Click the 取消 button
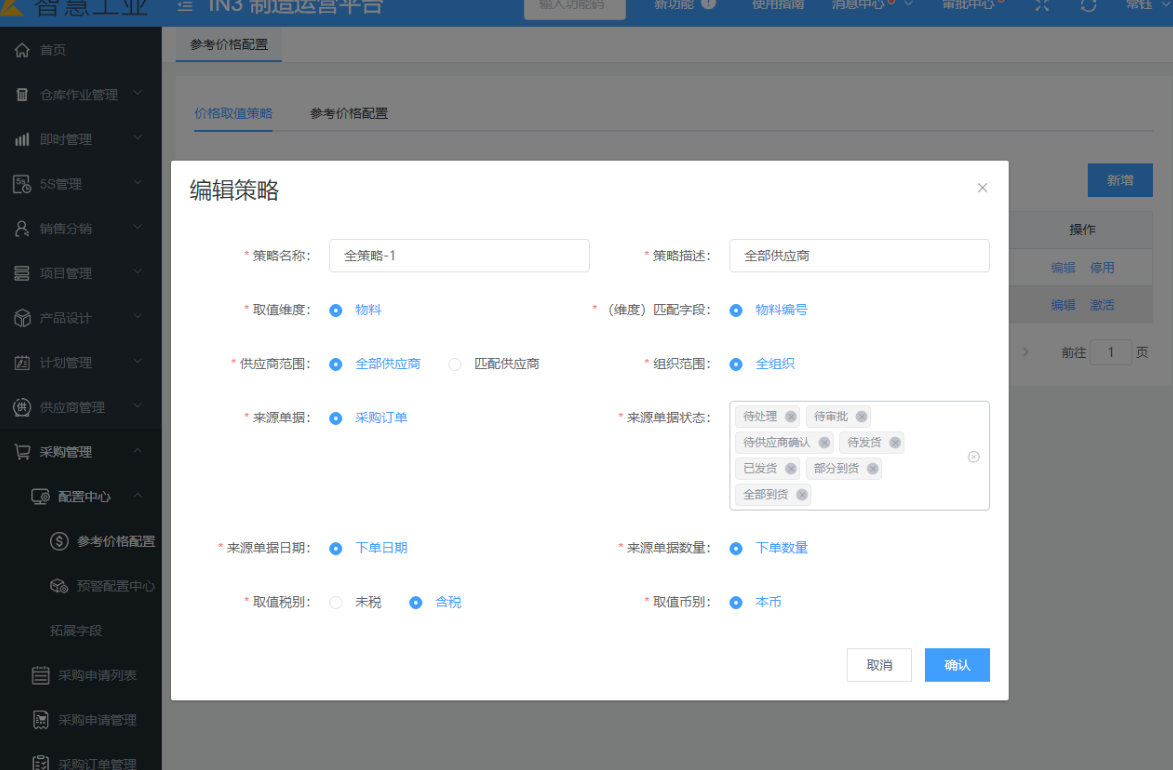Viewport: 1173px width, 770px height. click(879, 665)
